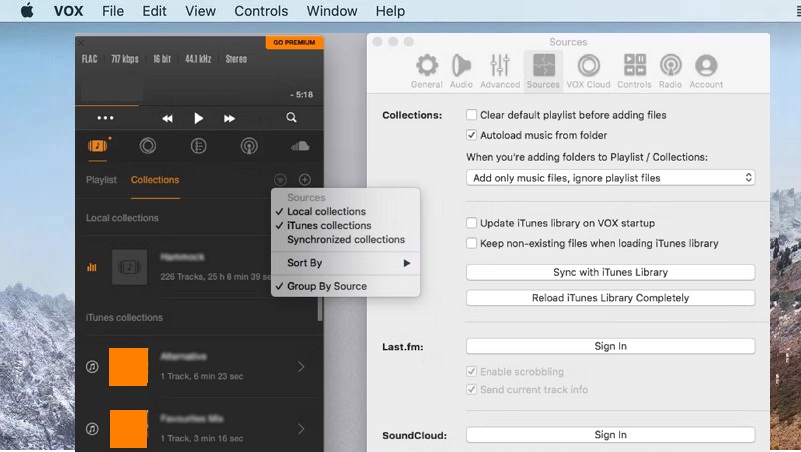Expand the Sort By submenu
Screen dimensions: 801x452
[x=345, y=263]
